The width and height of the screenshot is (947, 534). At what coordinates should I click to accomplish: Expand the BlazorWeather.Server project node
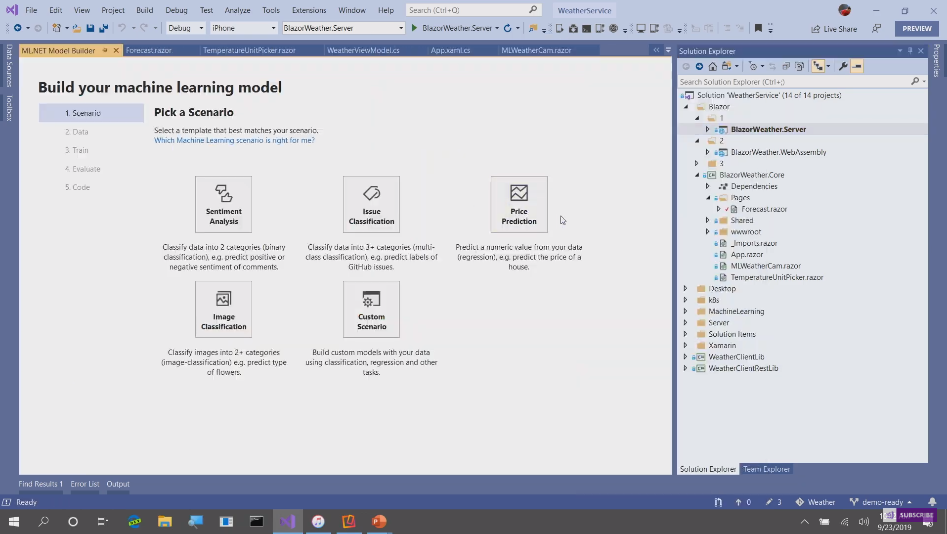pos(707,129)
